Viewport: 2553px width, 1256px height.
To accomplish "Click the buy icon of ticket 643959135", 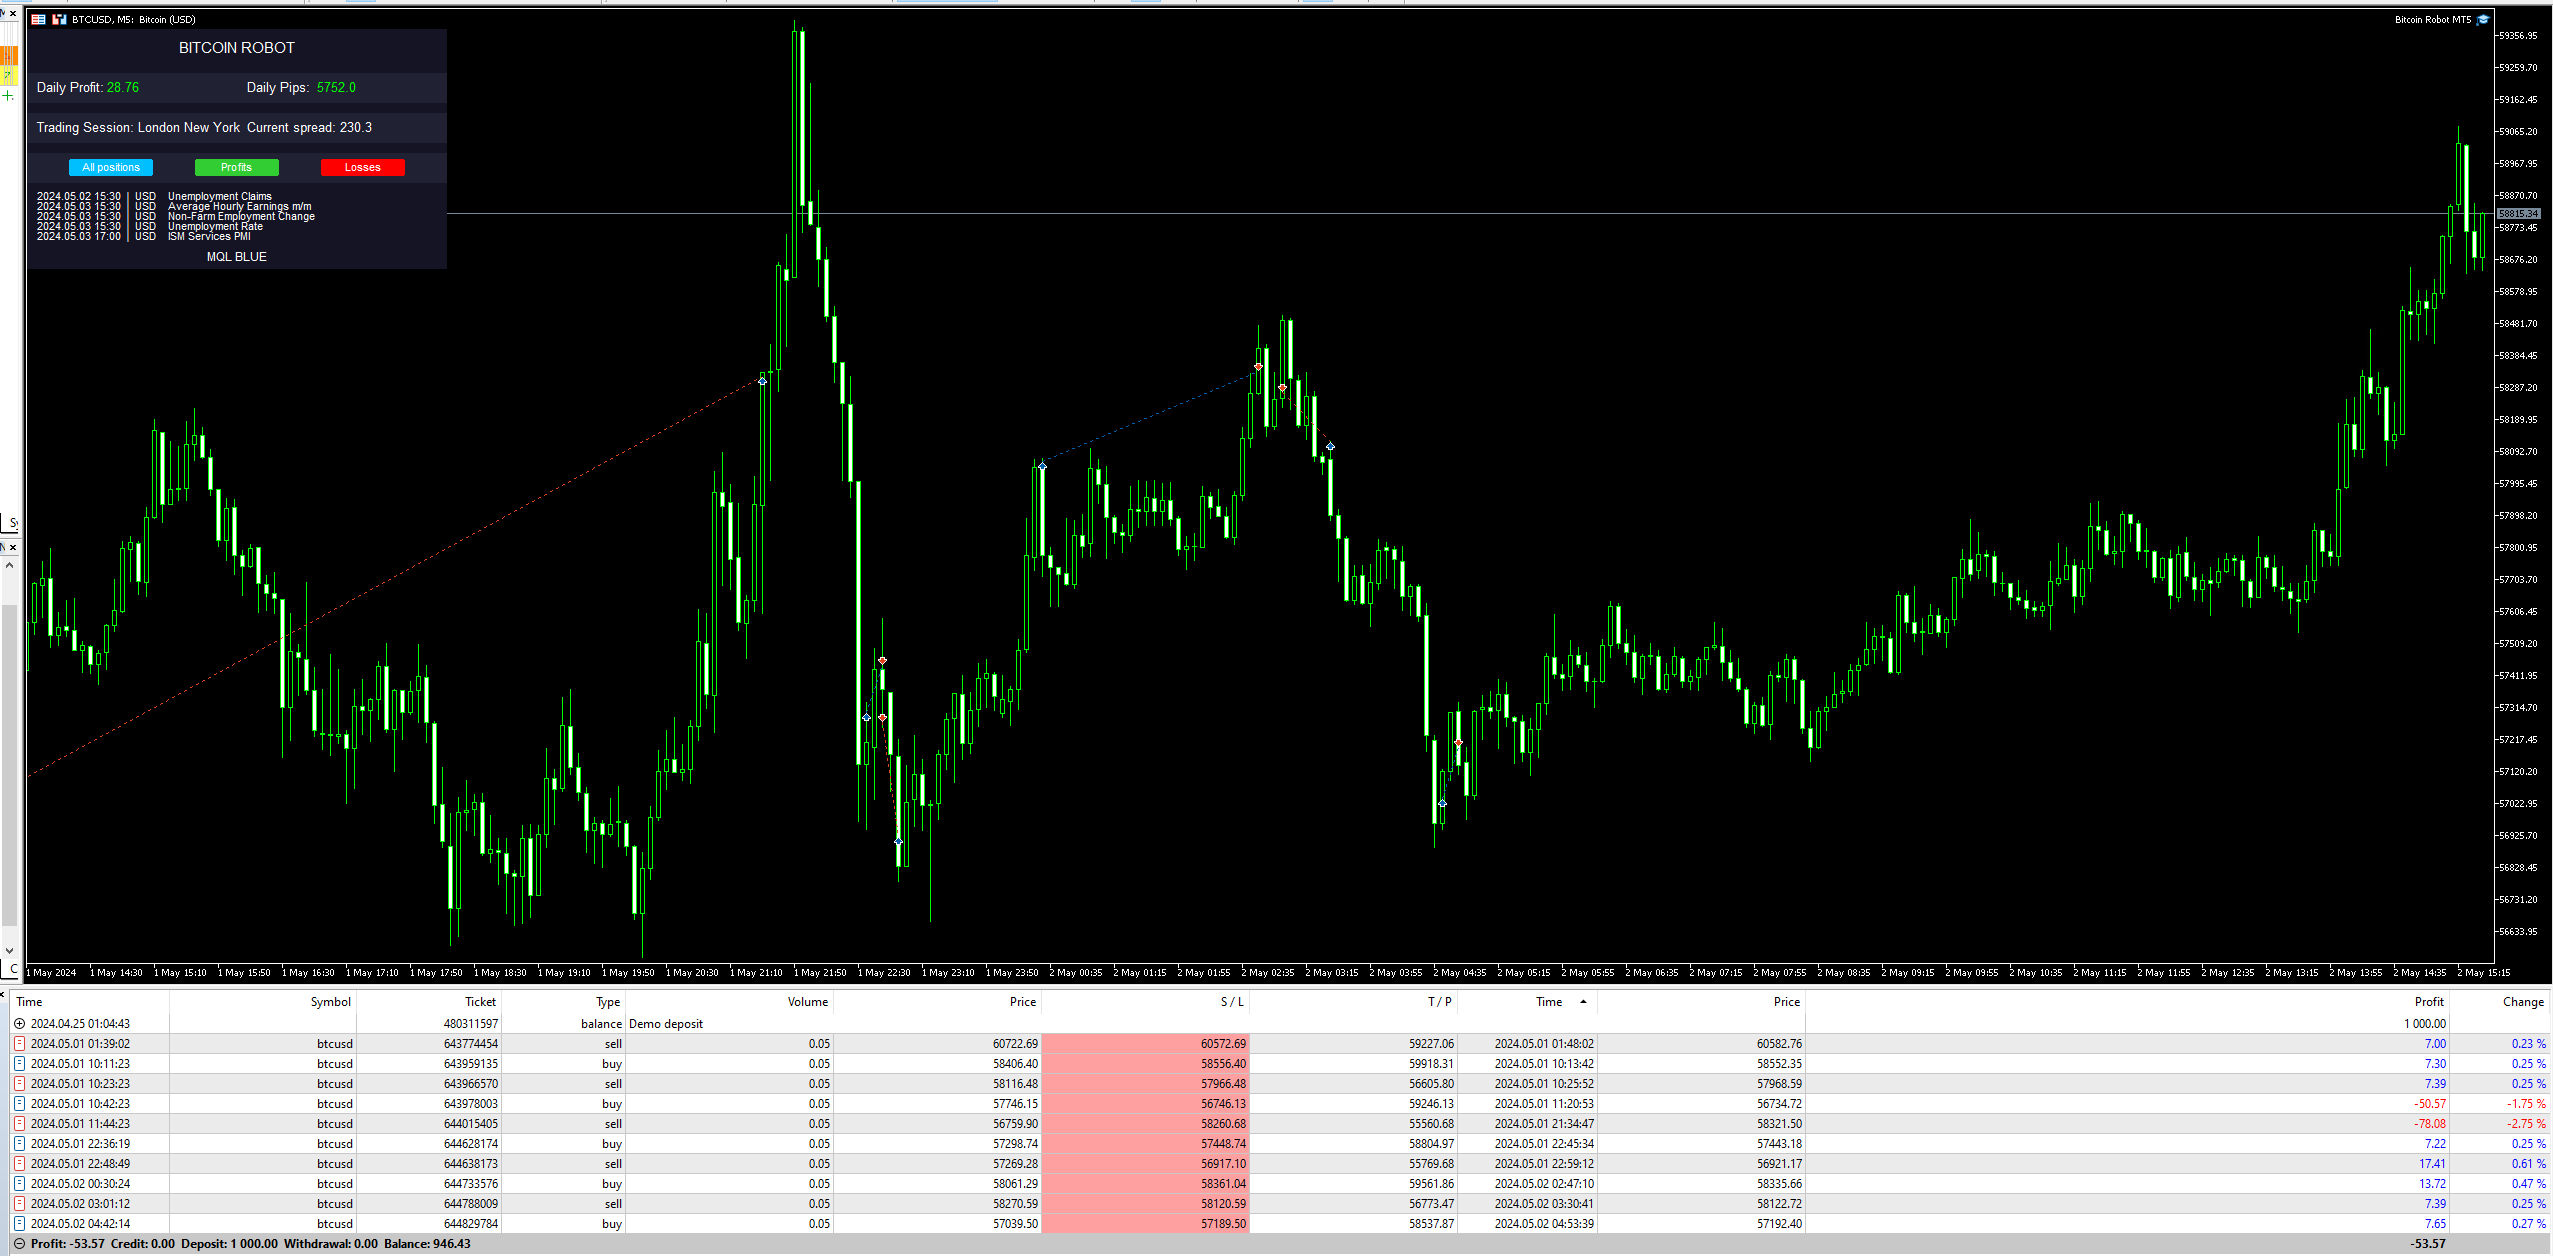I will [x=19, y=1063].
